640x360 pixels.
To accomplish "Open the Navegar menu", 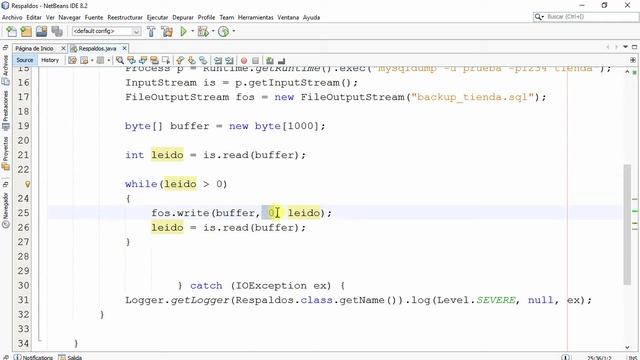I will pos(69,17).
